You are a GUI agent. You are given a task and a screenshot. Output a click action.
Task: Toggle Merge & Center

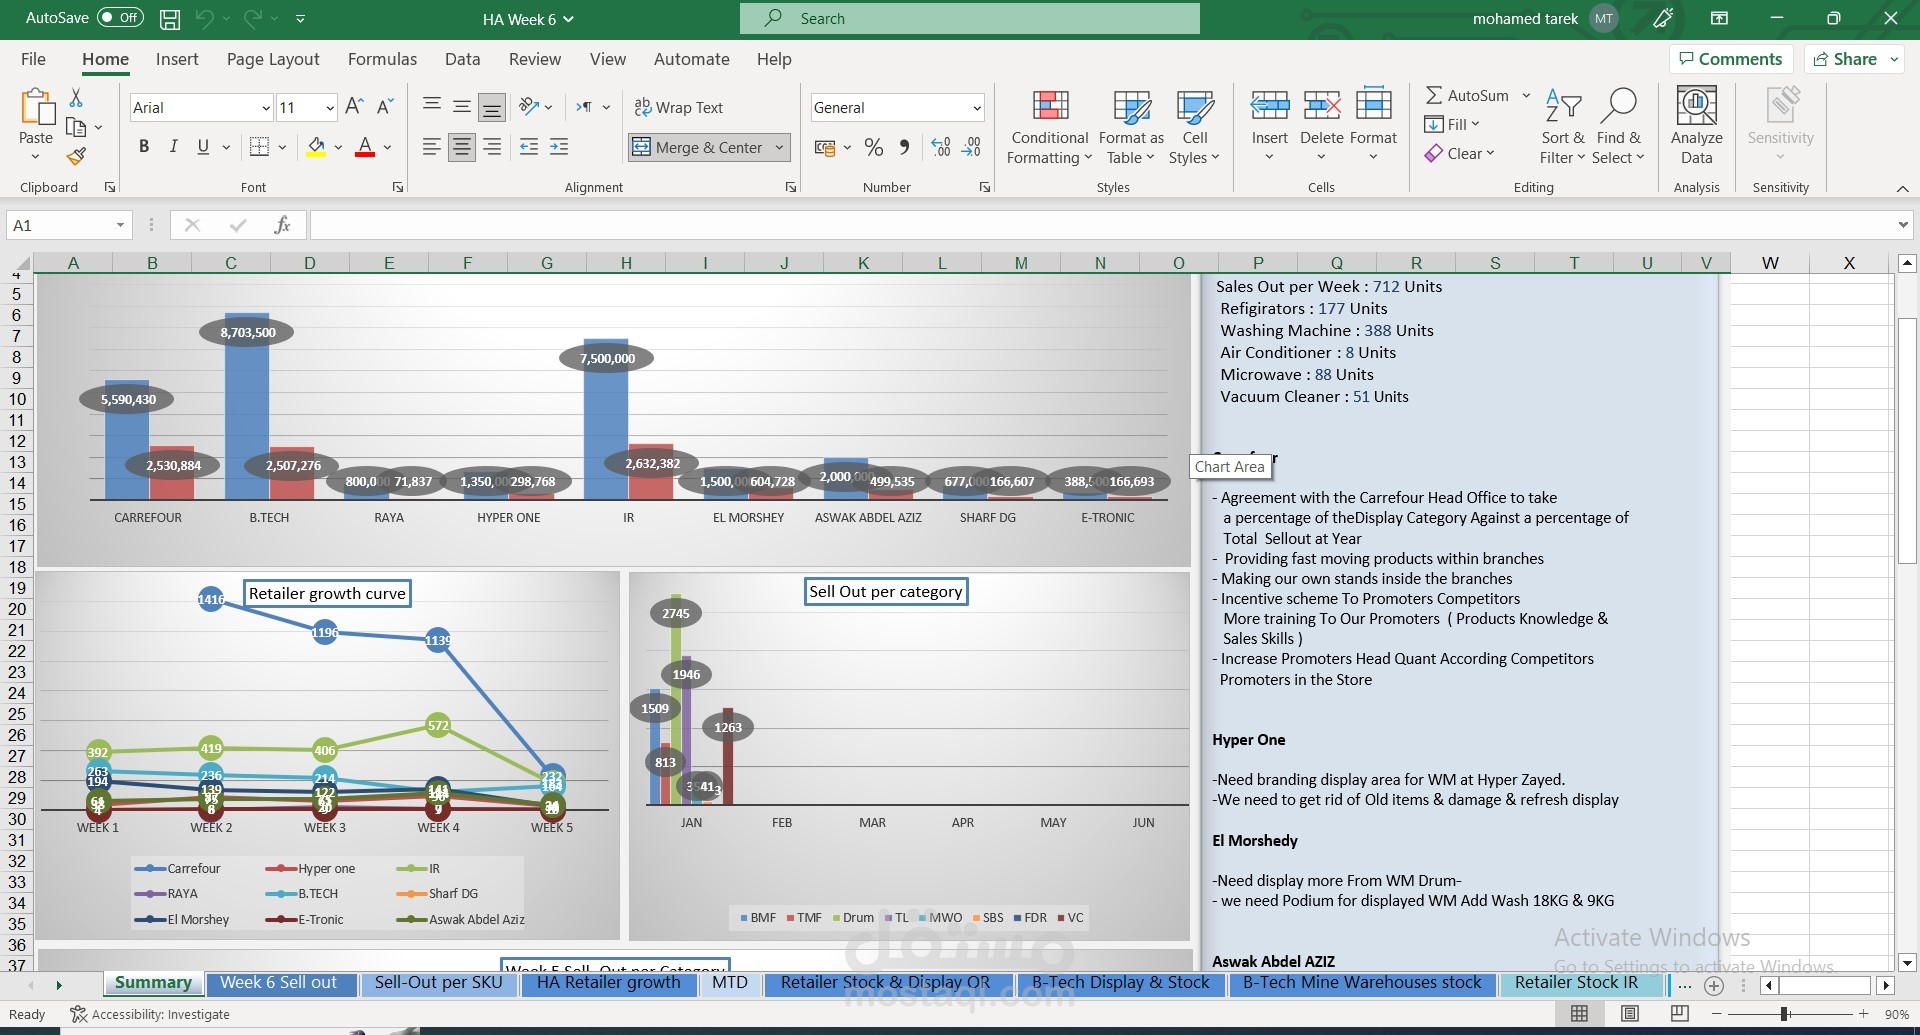point(699,147)
